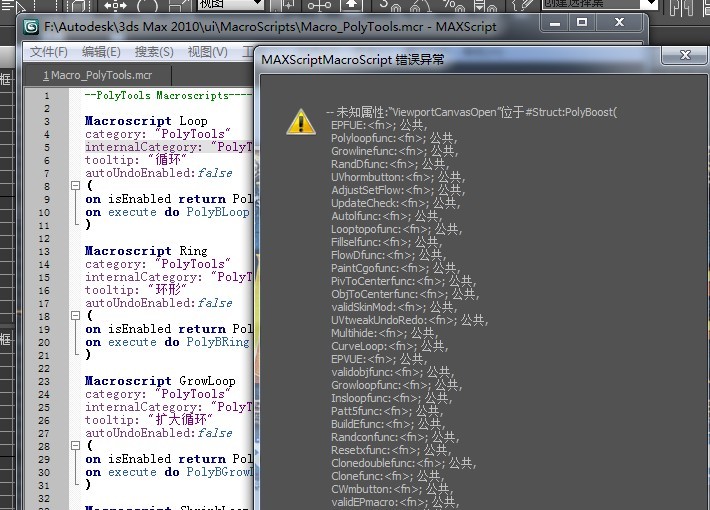This screenshot has height=510, width=710.
Task: Click the tooltip "扩大循环" code line
Action: point(148,420)
